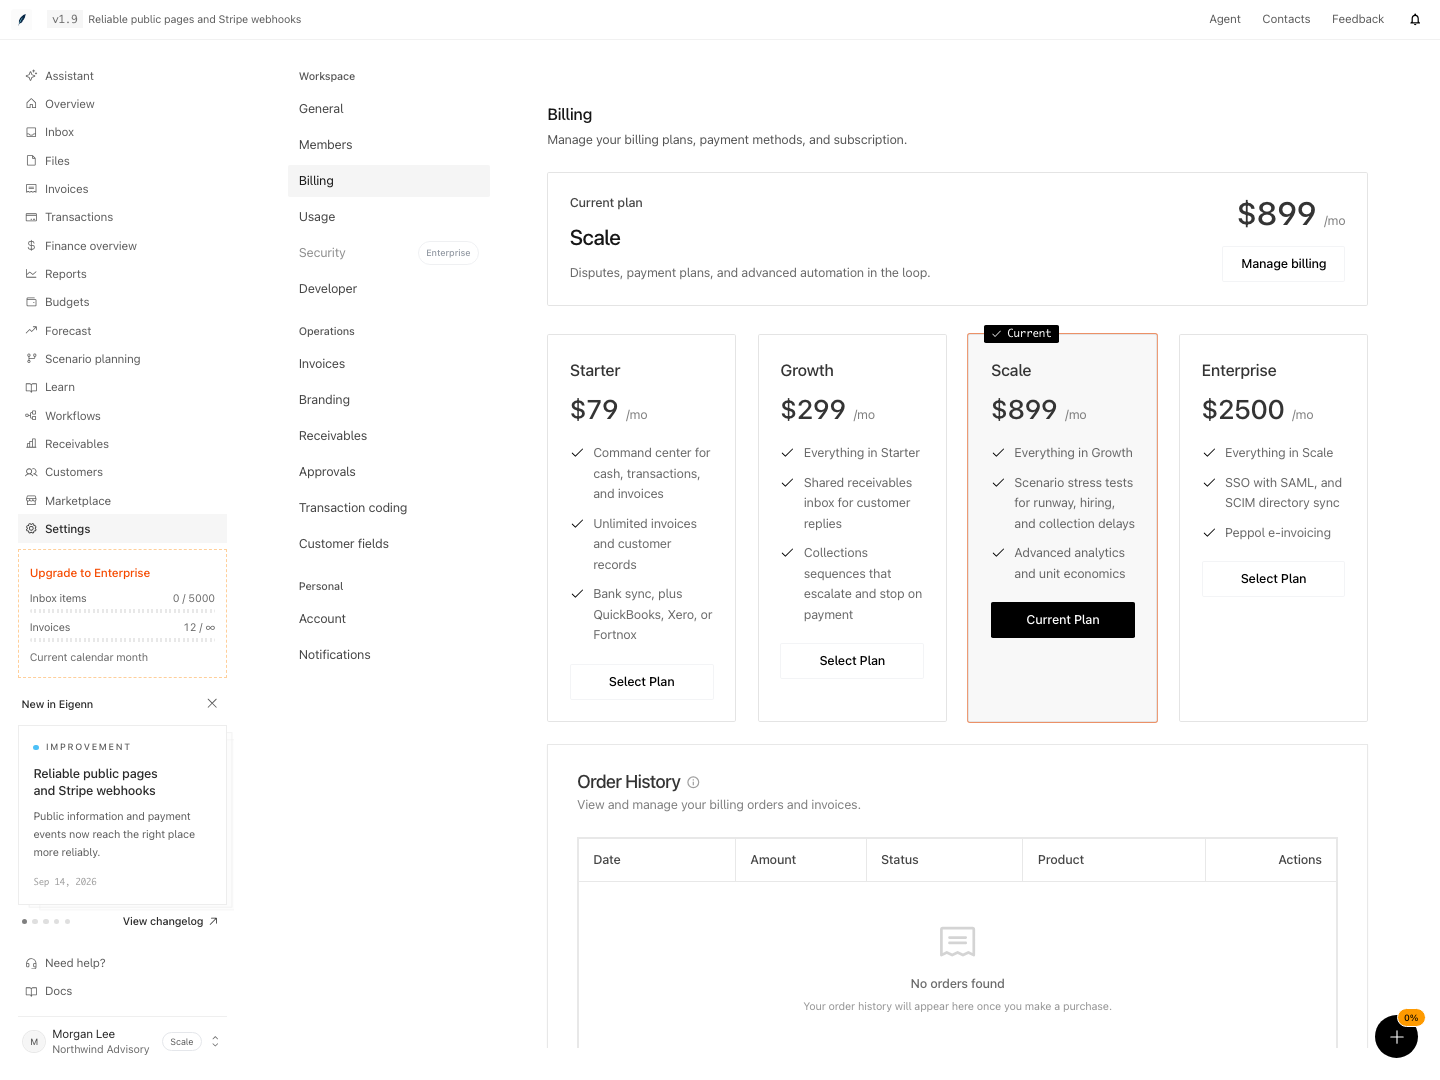This screenshot has height=1080, width=1440.
Task: Click the Inbox icon in sidebar
Action: tap(31, 132)
